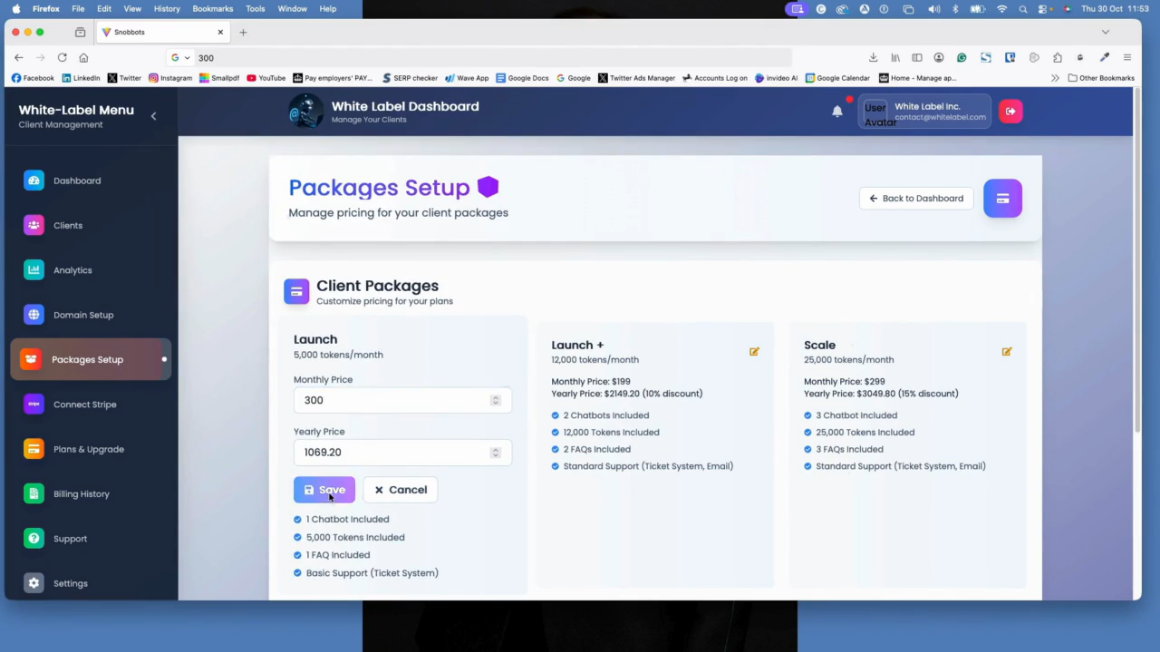This screenshot has width=1160, height=652.
Task: Open Tools menu
Action: [255, 9]
